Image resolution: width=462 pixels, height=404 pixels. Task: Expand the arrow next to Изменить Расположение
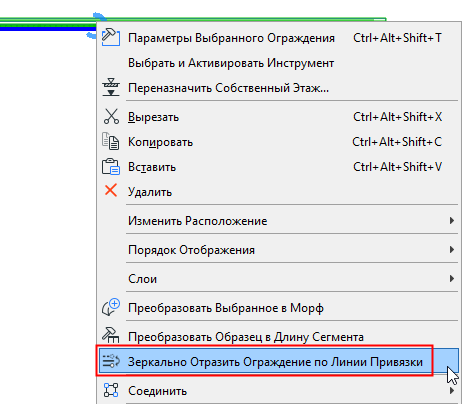point(452,221)
